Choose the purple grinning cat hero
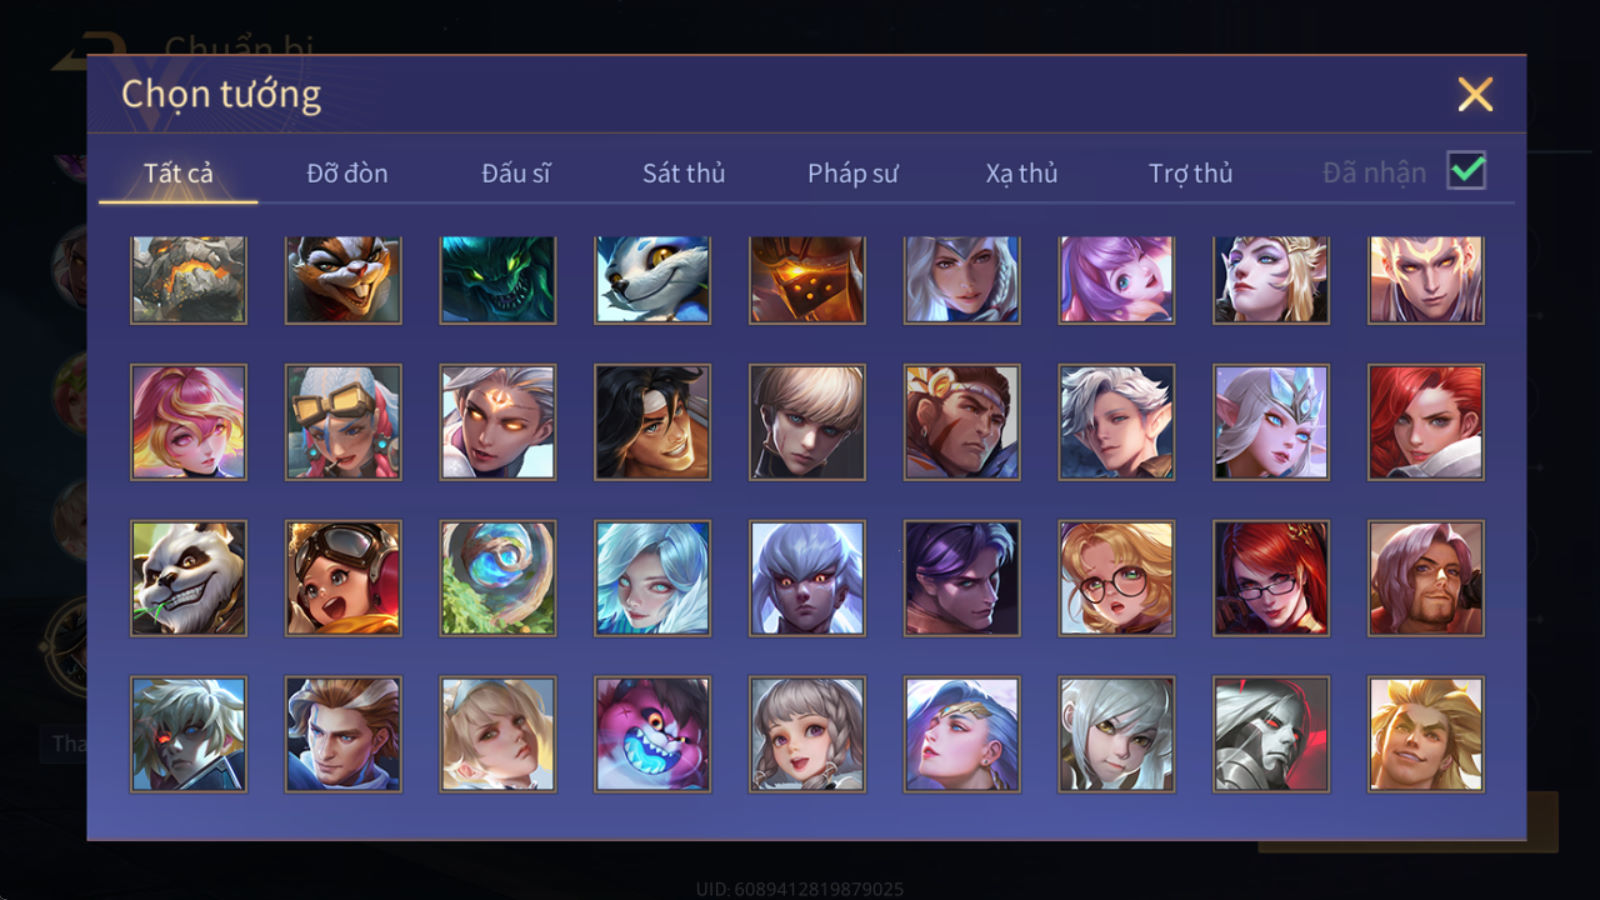 click(652, 734)
